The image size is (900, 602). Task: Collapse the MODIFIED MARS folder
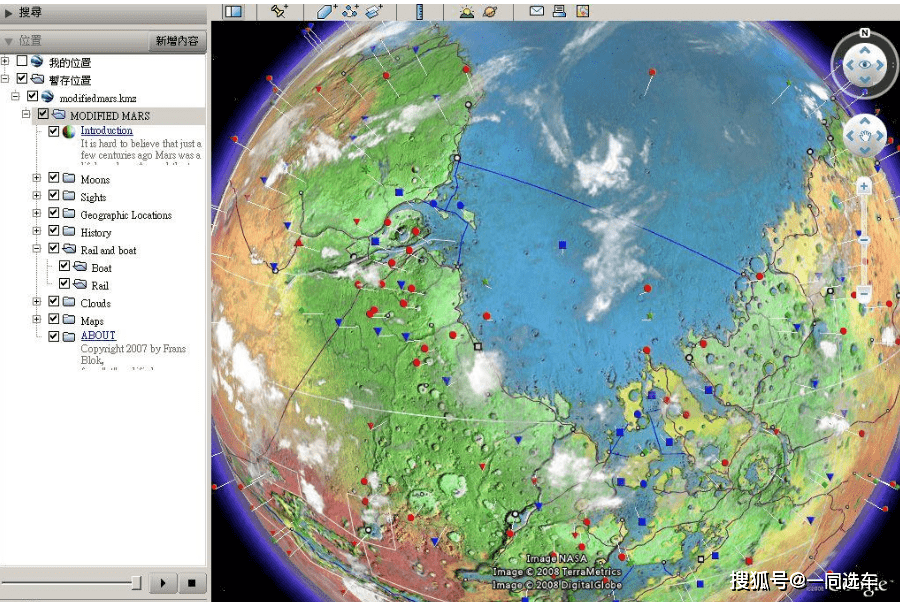(26, 114)
